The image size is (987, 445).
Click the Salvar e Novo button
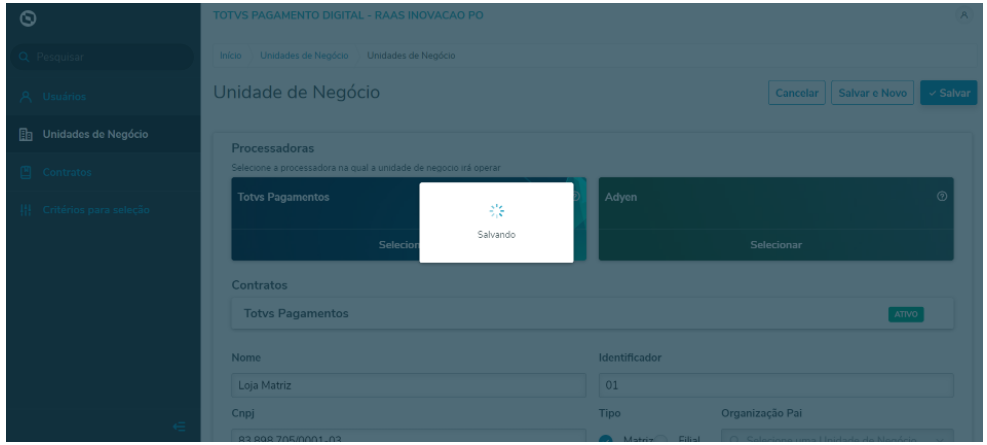872,93
